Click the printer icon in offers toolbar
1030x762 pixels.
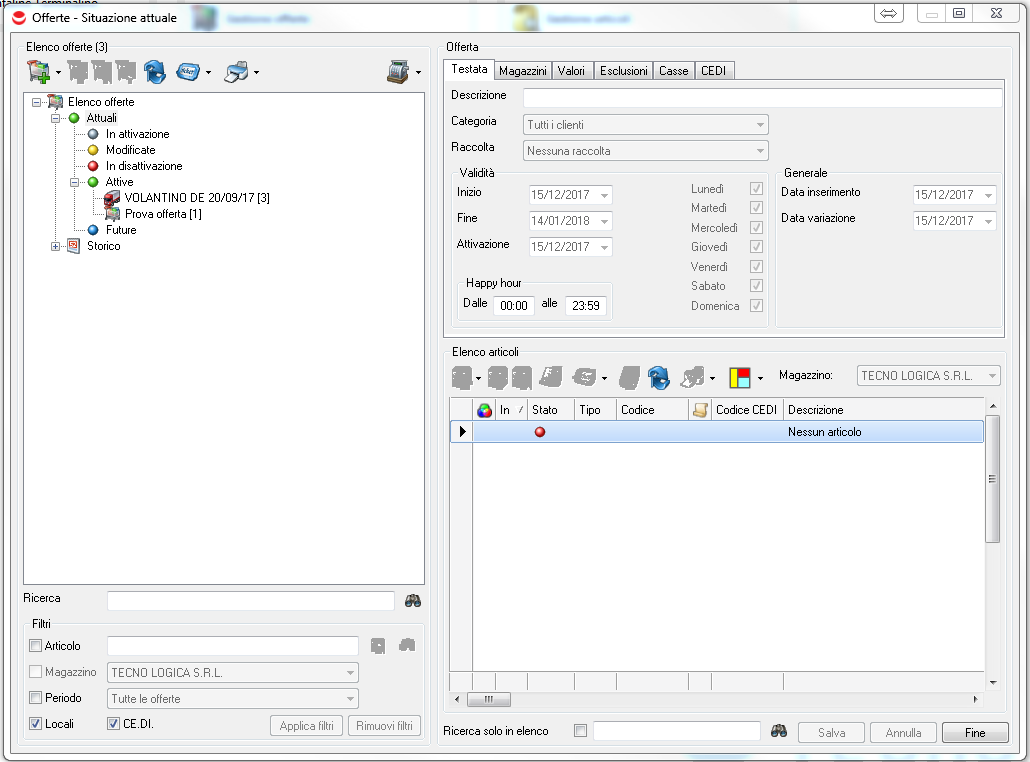click(236, 71)
